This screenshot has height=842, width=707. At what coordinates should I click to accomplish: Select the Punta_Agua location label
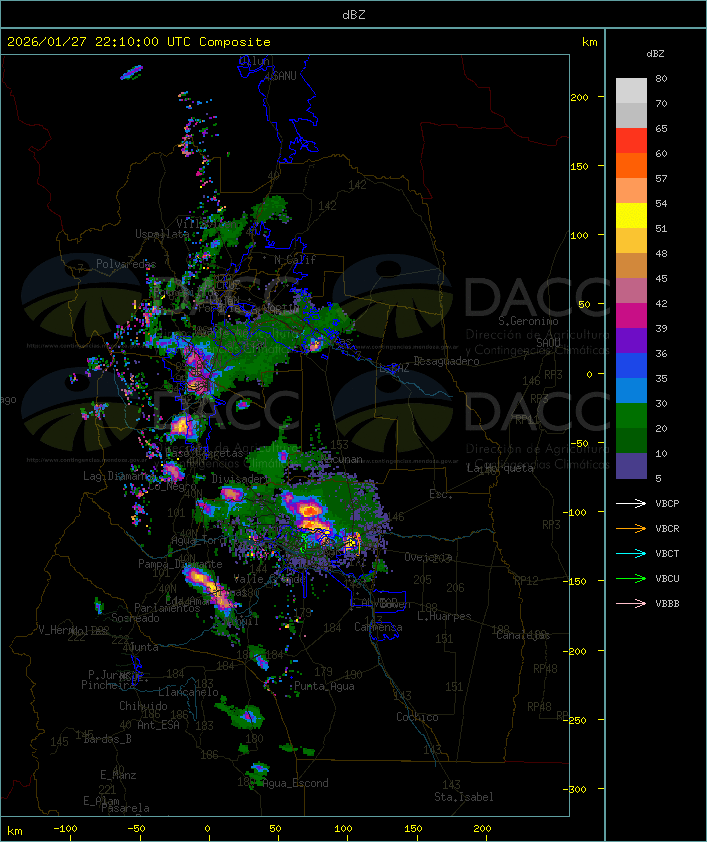pyautogui.click(x=324, y=687)
